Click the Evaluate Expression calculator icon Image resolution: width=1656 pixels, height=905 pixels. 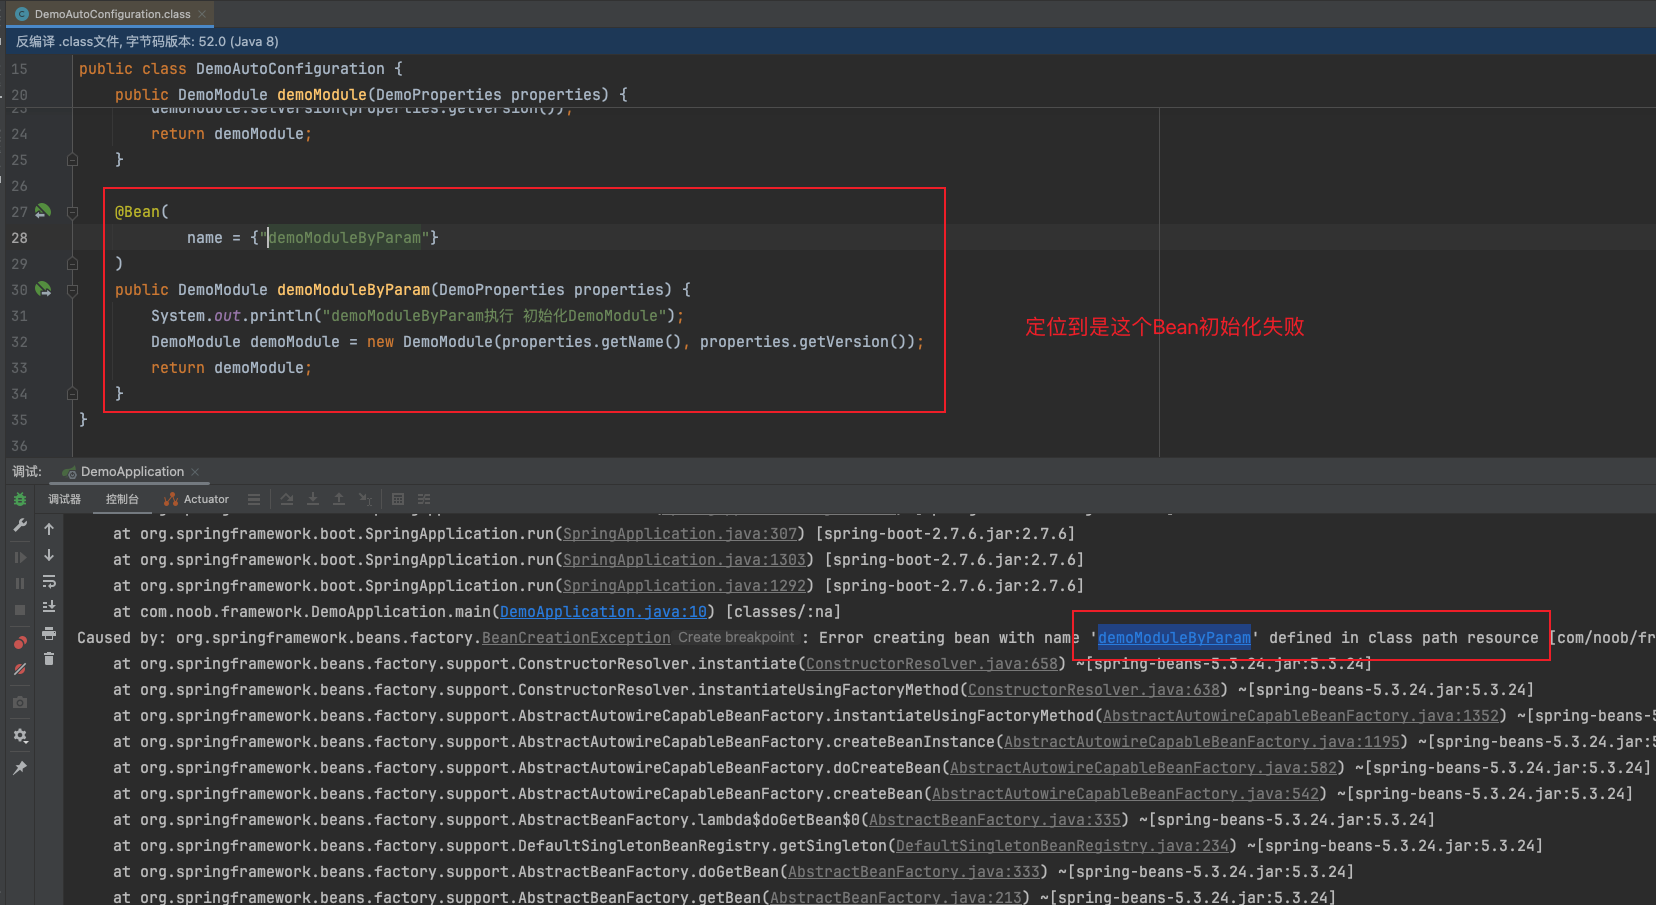tap(398, 499)
